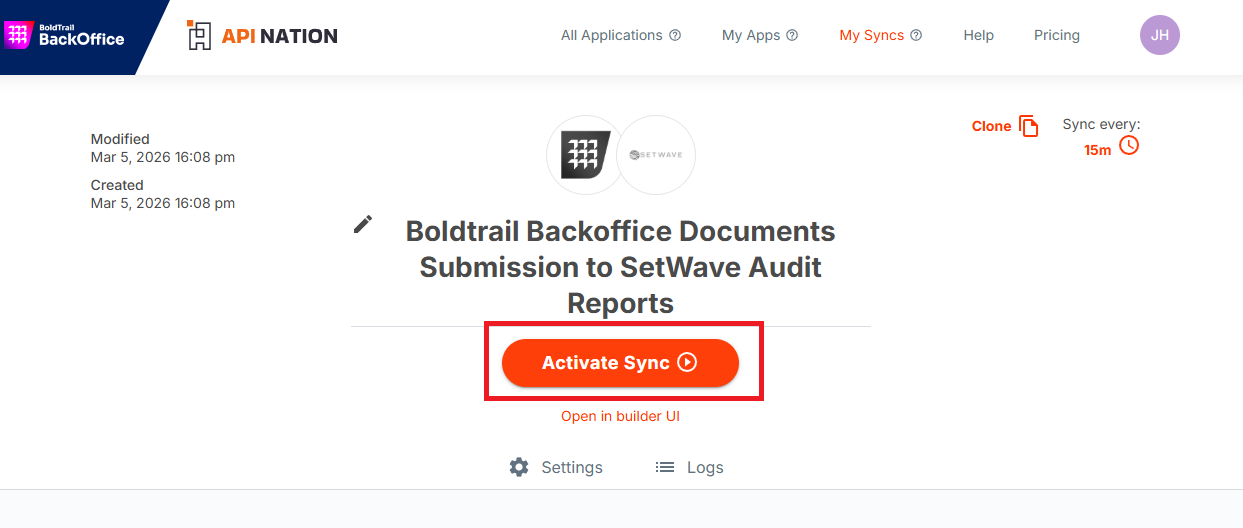Open the All Applications menu item
This screenshot has height=528, width=1243.
611,35
